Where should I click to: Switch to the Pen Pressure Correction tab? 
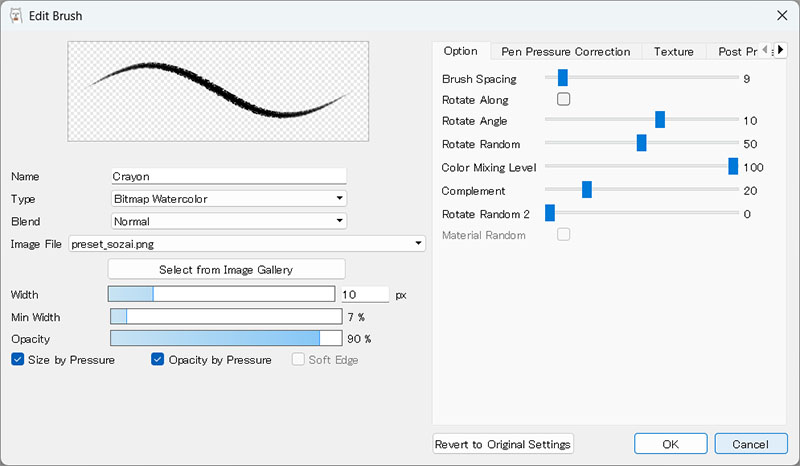[565, 51]
